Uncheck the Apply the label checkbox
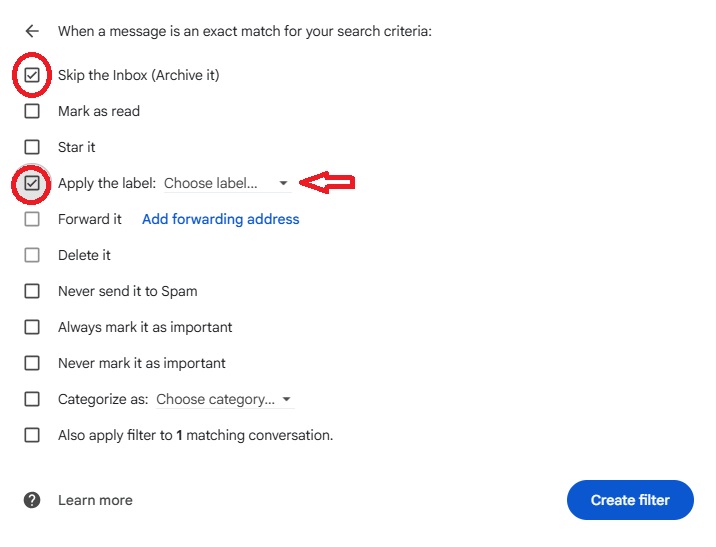This screenshot has width=716, height=547. pyautogui.click(x=32, y=183)
